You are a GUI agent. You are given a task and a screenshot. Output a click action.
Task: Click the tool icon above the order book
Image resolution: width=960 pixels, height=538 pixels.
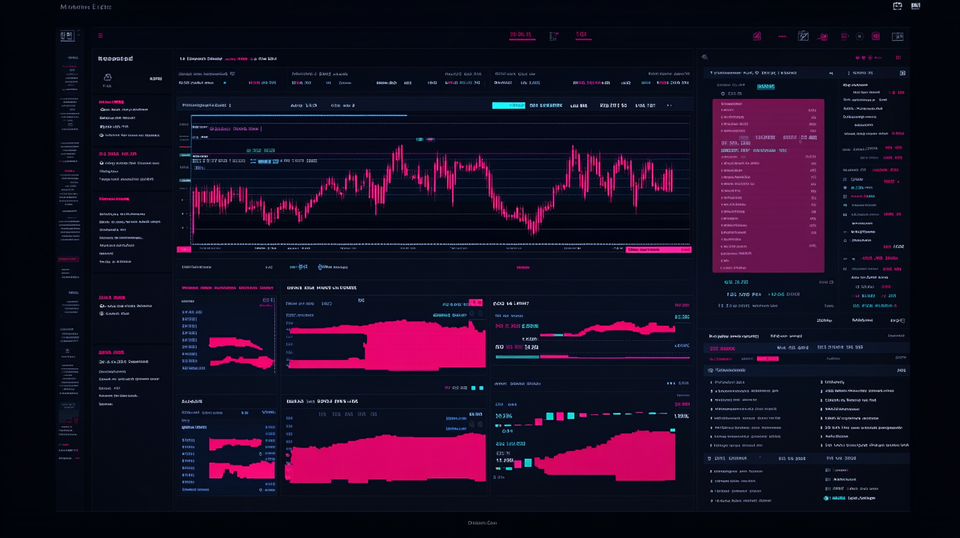[x=704, y=58]
